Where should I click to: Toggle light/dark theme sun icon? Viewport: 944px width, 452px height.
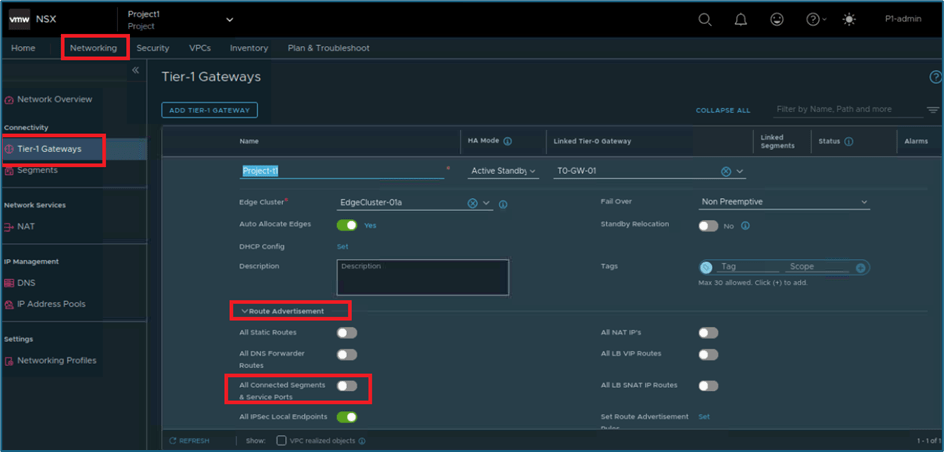click(850, 19)
